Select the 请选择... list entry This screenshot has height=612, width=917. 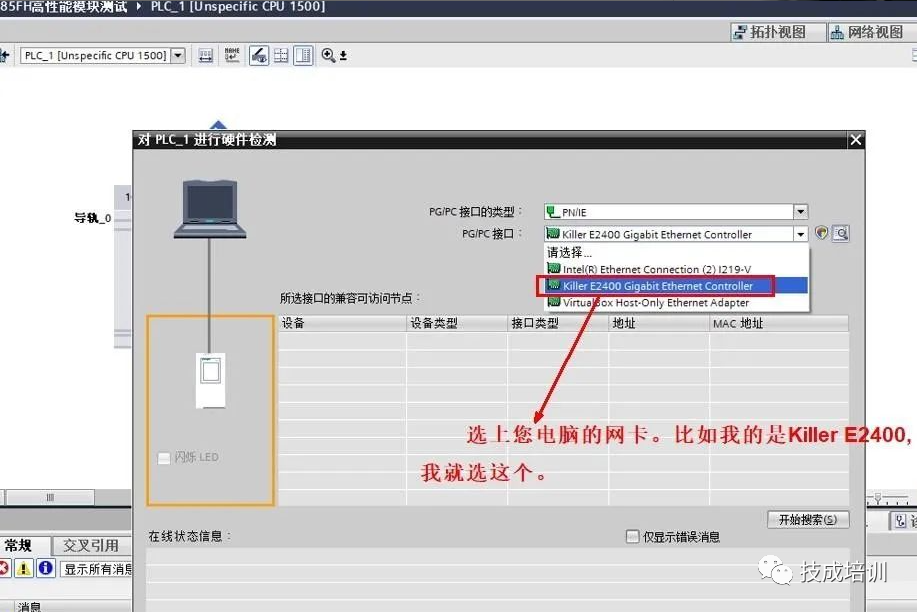[x=676, y=253]
